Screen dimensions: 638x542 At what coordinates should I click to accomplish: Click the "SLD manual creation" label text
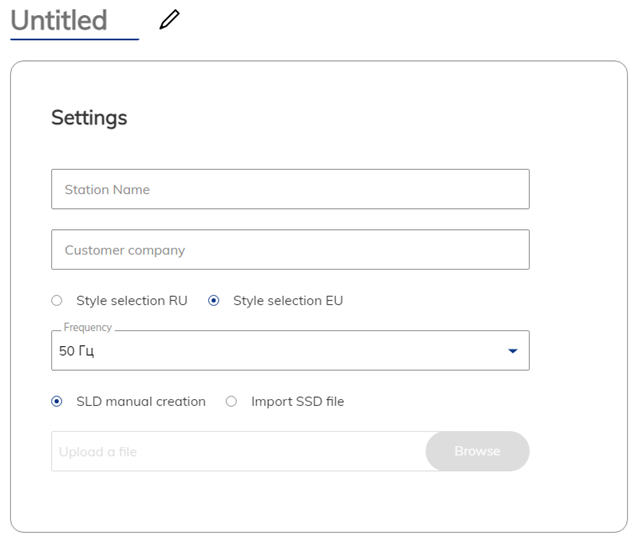coord(141,402)
